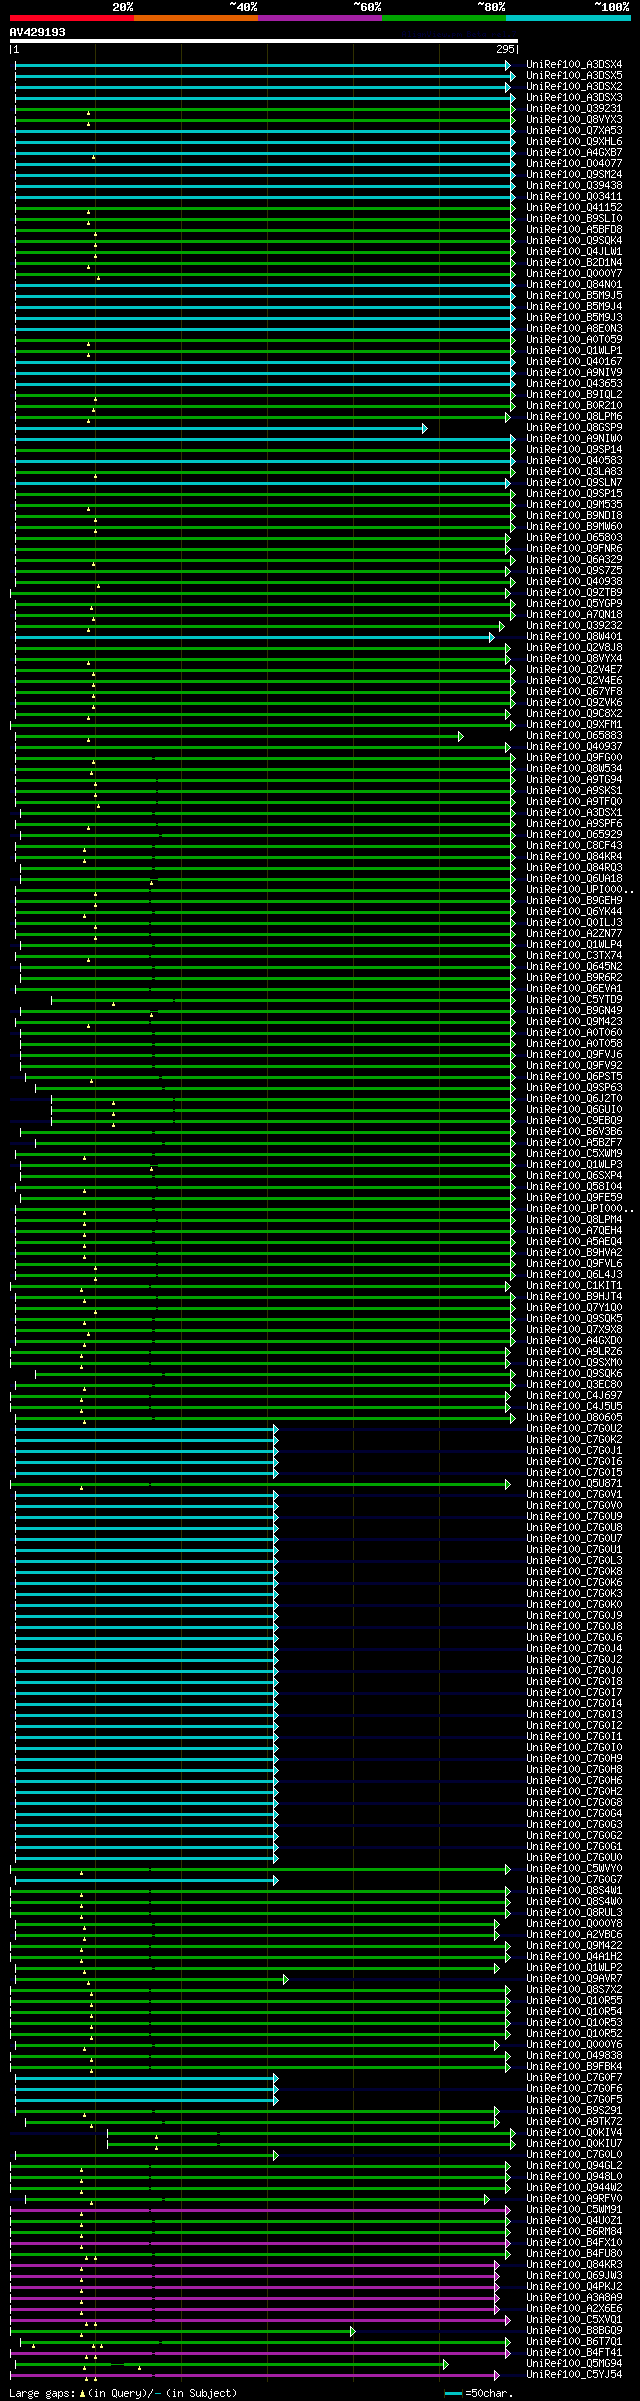Select the UniRef100_A9TK72 label
Viewport: 640px width, 2401px height.
point(574,2122)
